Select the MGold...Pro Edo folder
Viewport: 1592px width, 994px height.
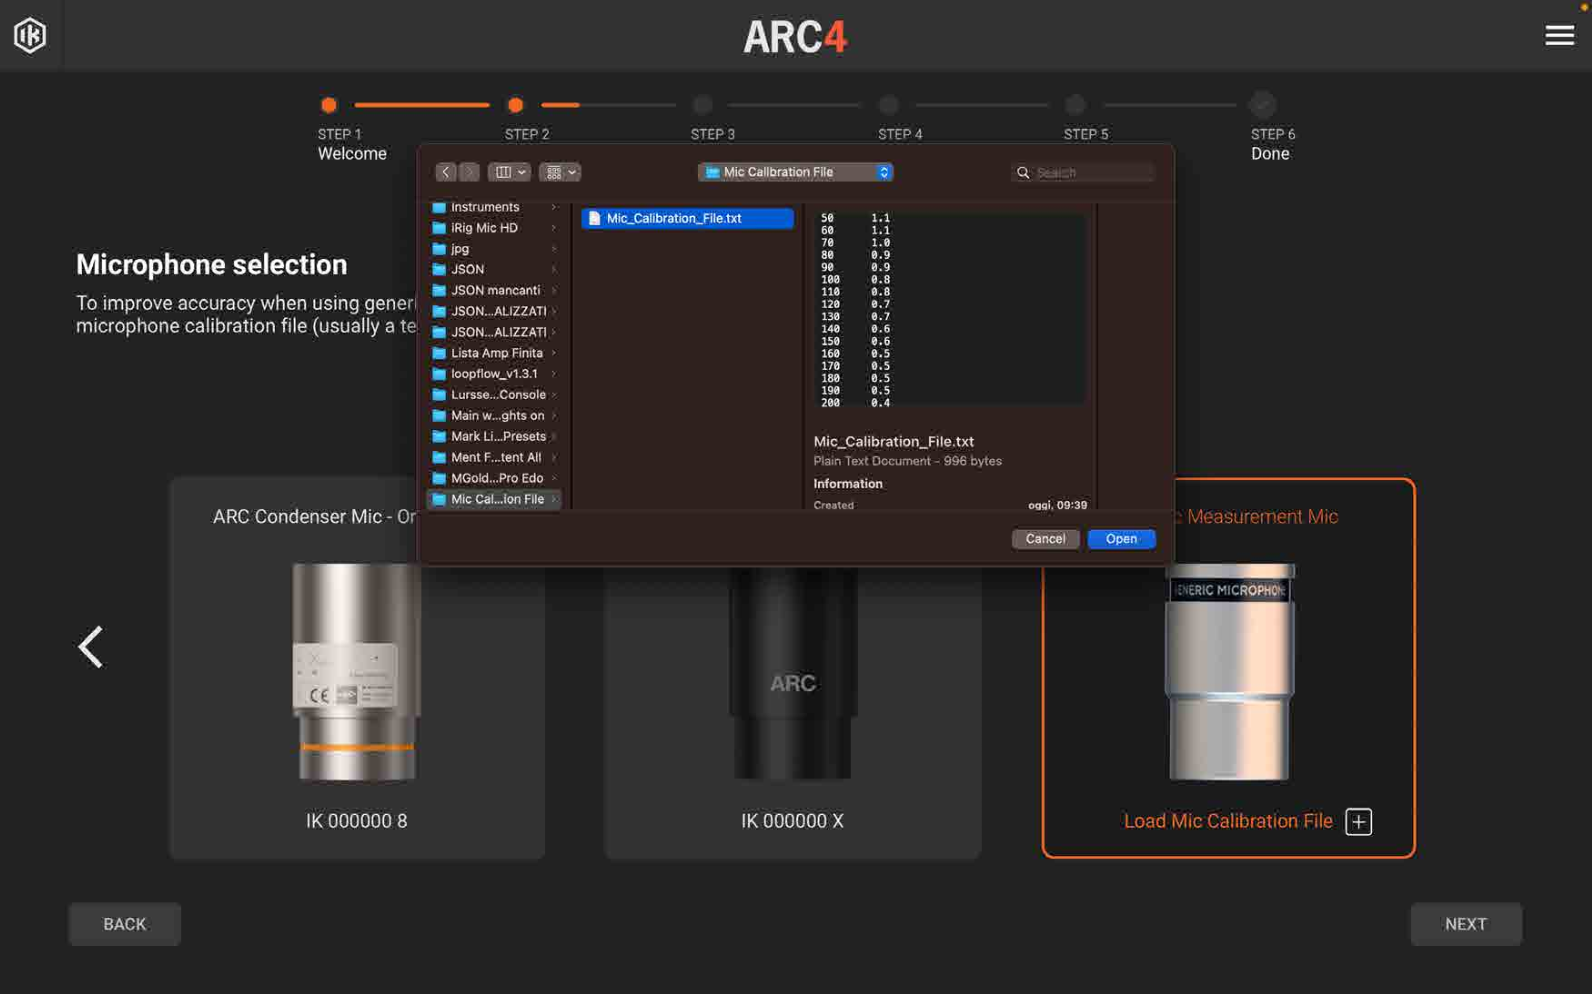click(494, 478)
